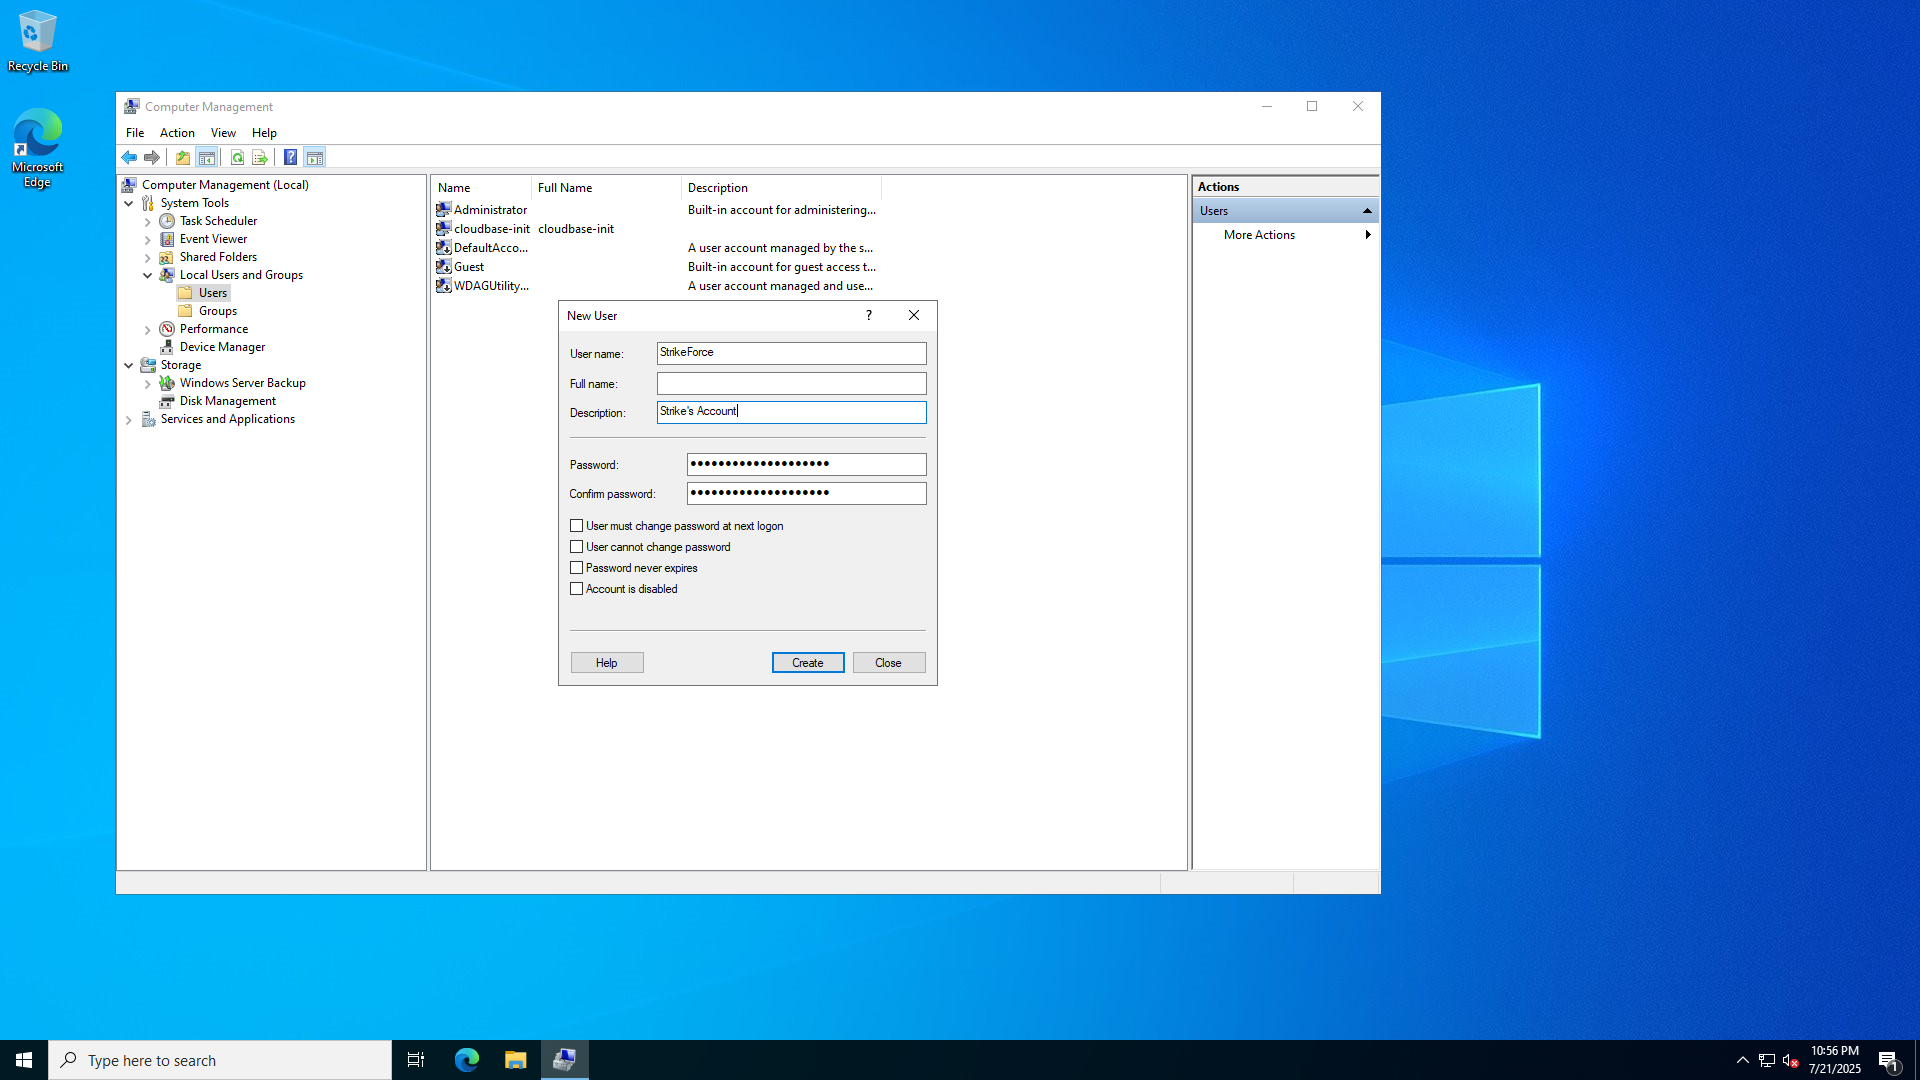1920x1080 pixels.
Task: Tick the Password never expires checkbox
Action: tap(577, 568)
